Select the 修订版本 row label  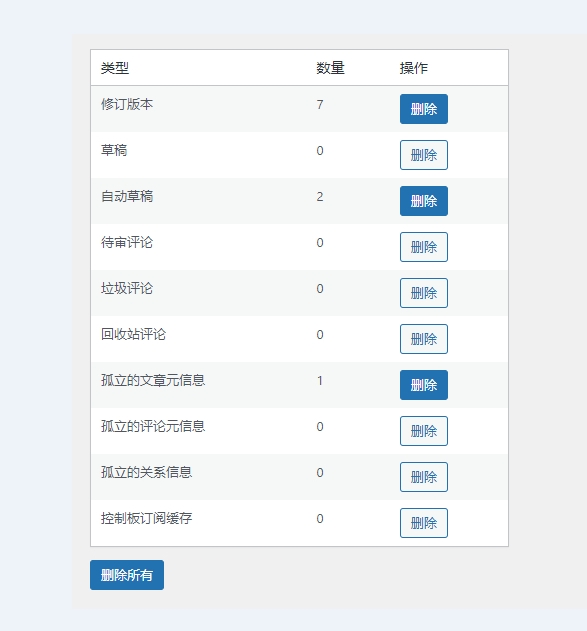click(127, 104)
